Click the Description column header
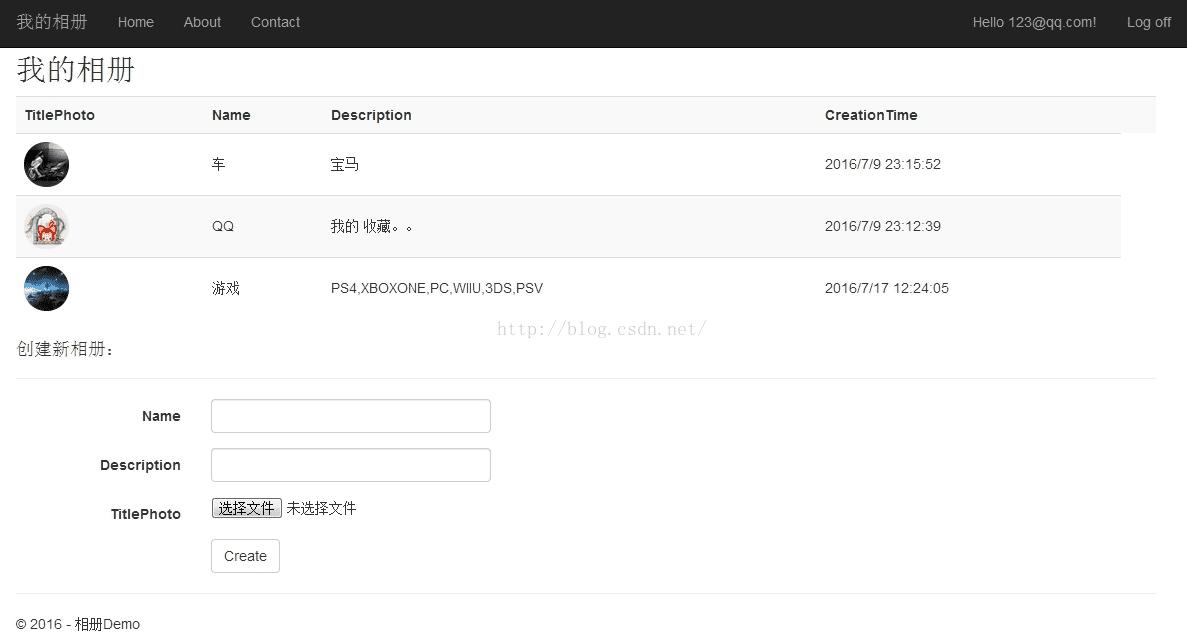 click(371, 115)
